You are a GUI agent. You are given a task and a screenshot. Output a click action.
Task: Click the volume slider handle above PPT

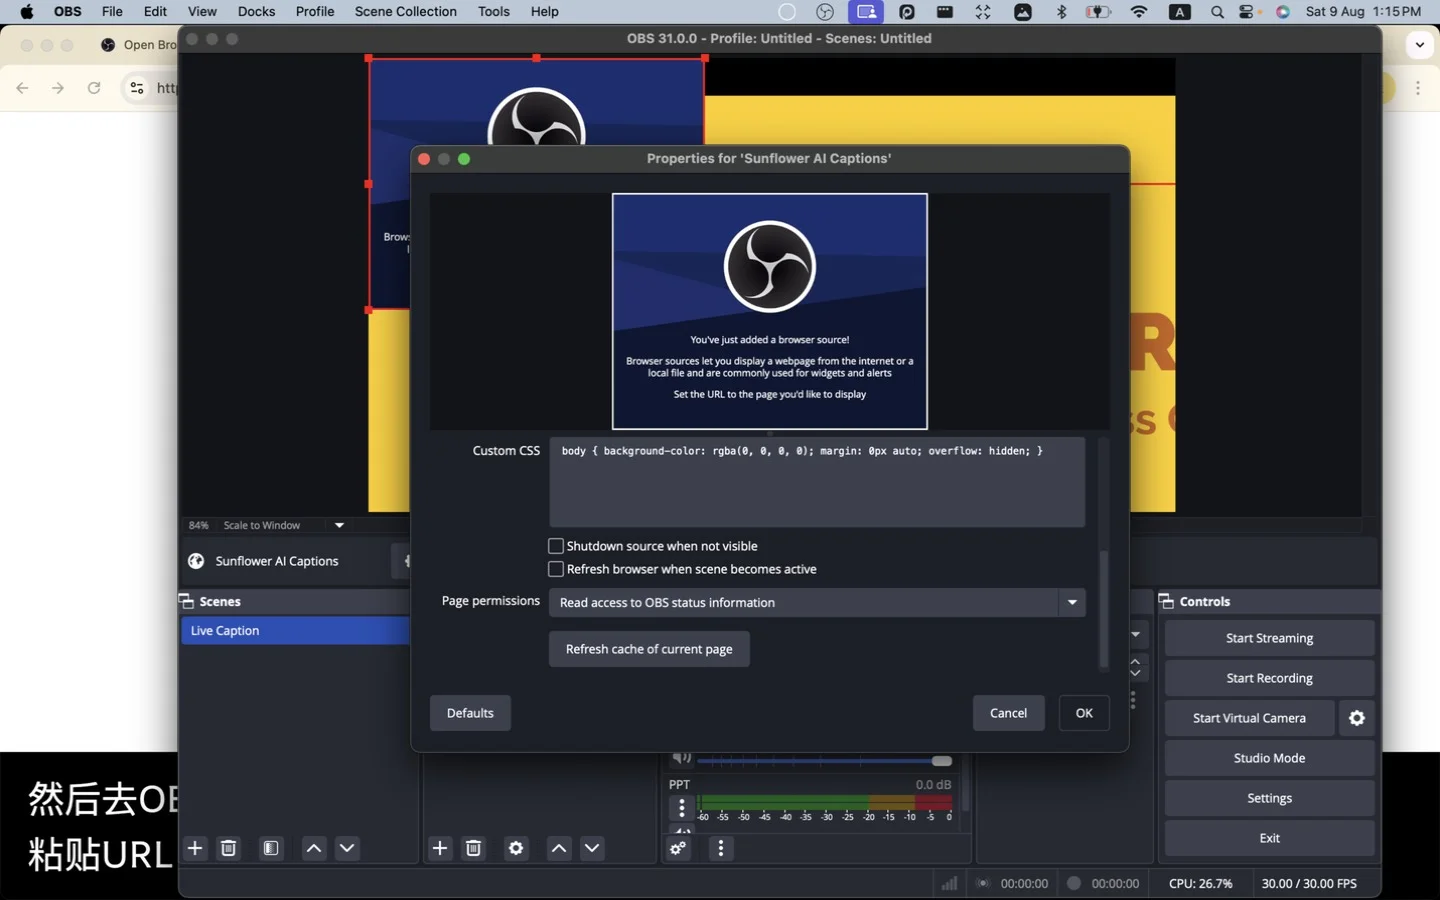942,761
